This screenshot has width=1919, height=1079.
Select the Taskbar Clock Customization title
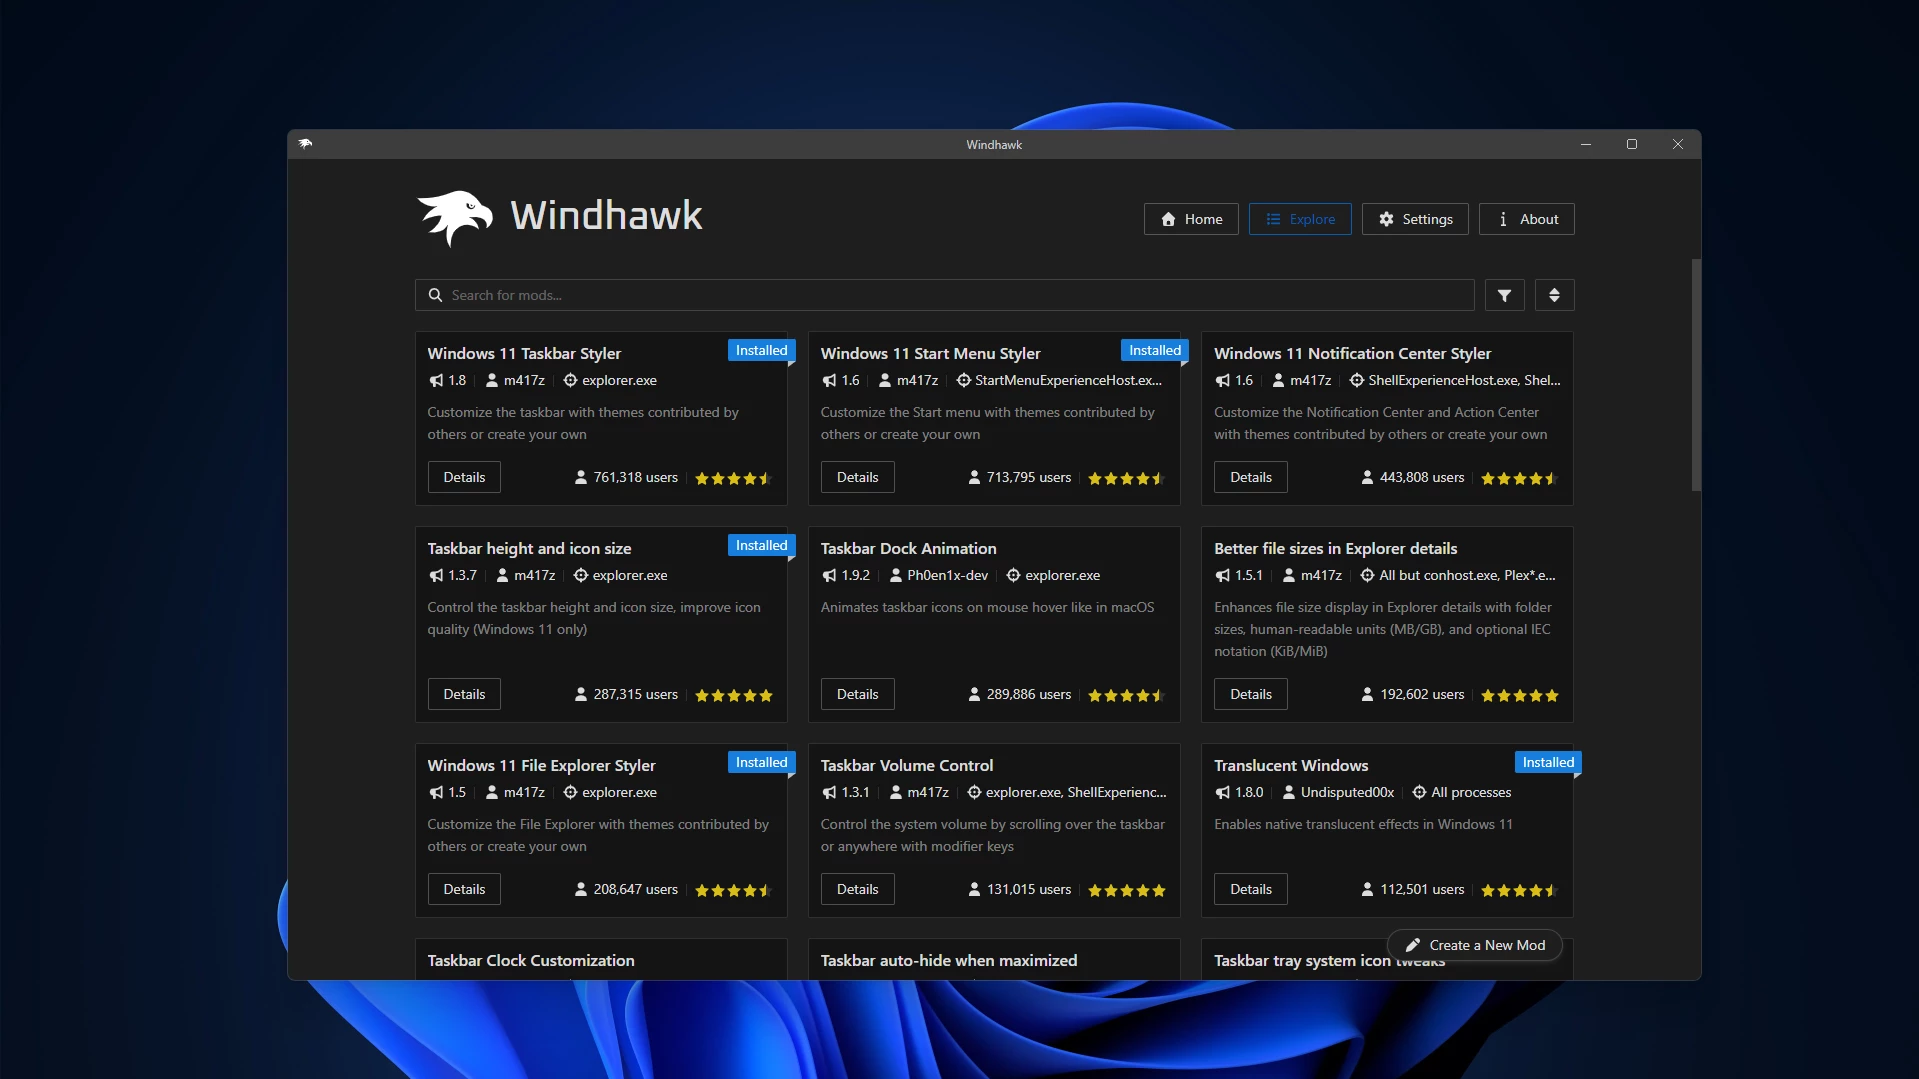[x=531, y=960]
